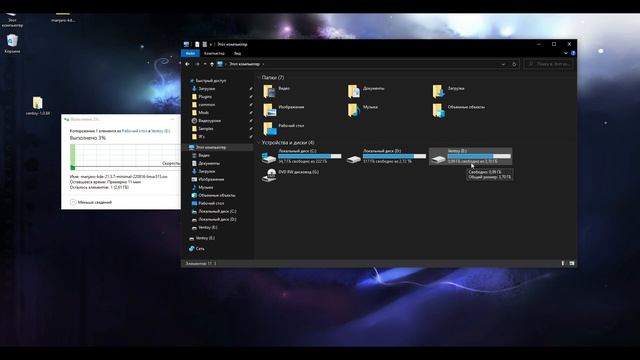Select the Локальный диск (D:) drive tile
Screen dimensions: 640x360
pos(386,156)
